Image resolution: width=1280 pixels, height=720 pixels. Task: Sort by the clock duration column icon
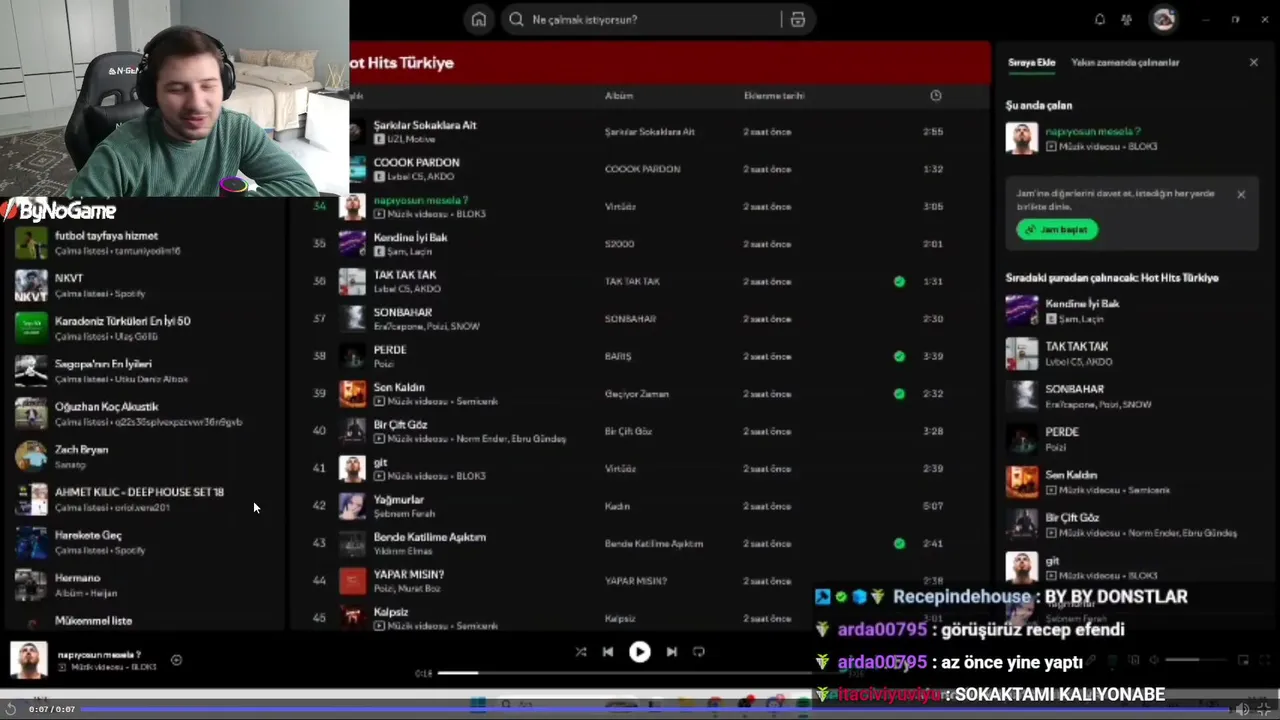tap(936, 96)
